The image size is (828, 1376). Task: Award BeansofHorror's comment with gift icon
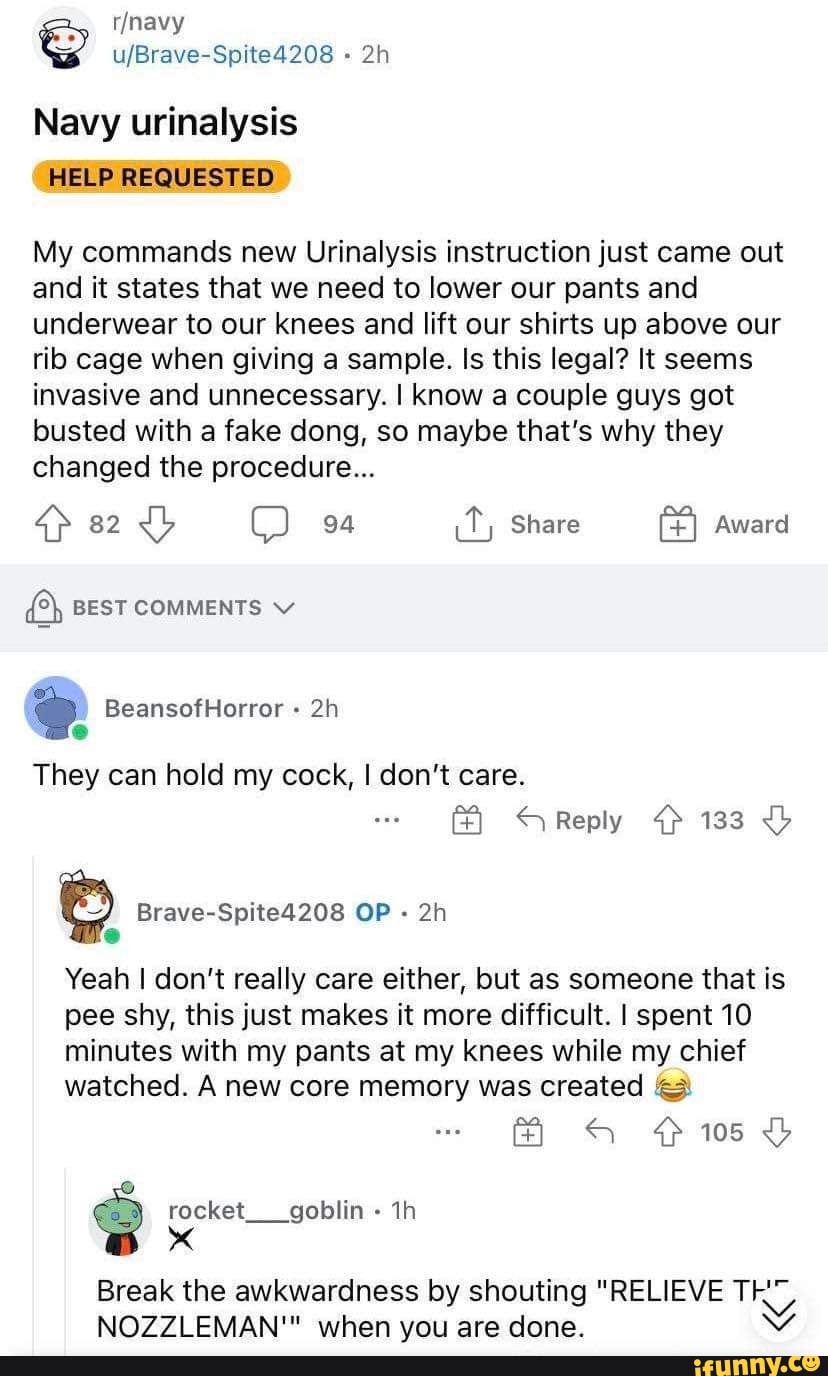[x=465, y=820]
